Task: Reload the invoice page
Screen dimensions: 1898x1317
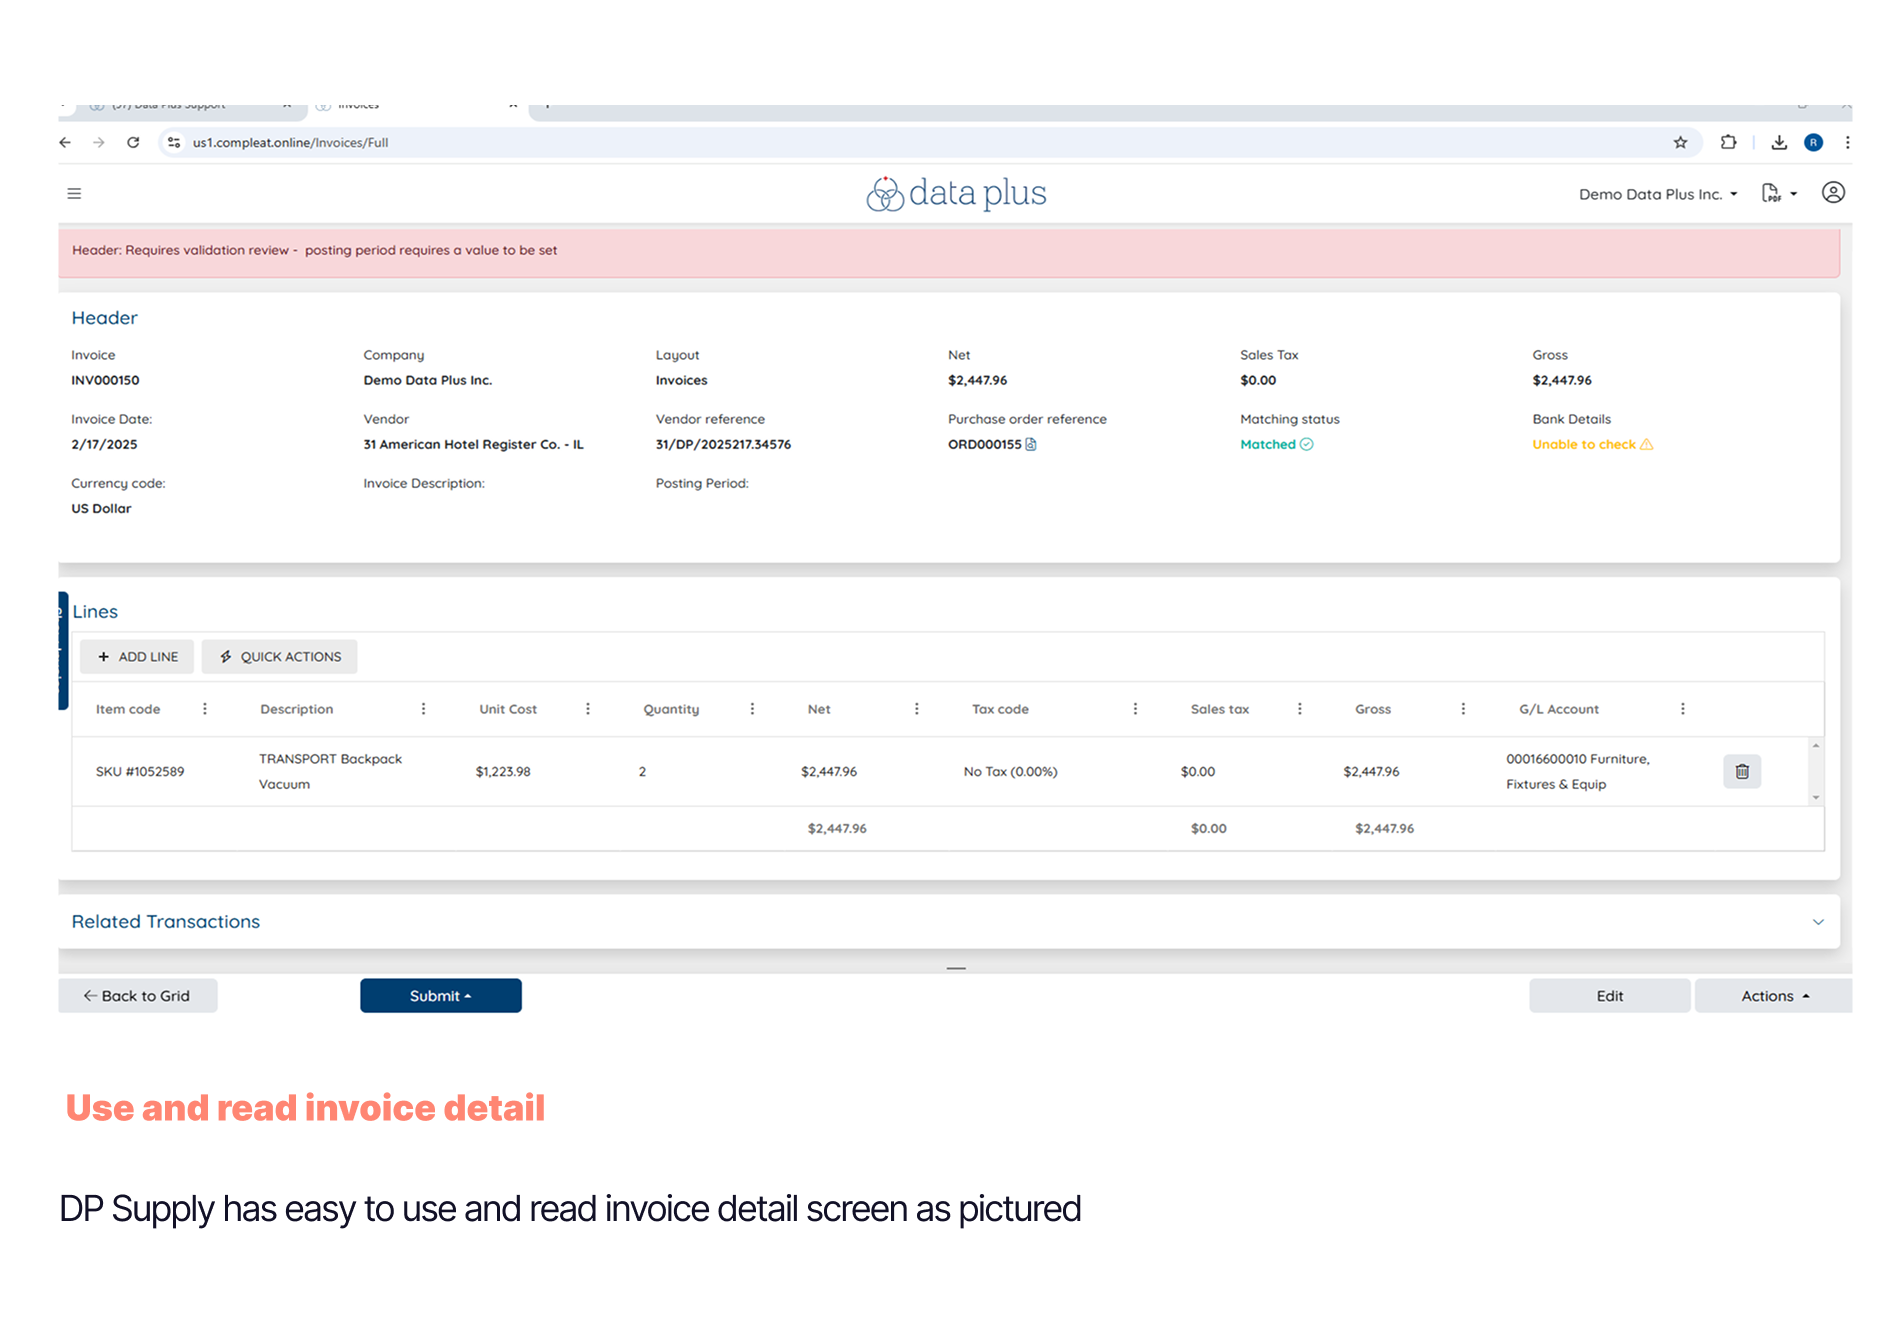Action: (x=133, y=142)
